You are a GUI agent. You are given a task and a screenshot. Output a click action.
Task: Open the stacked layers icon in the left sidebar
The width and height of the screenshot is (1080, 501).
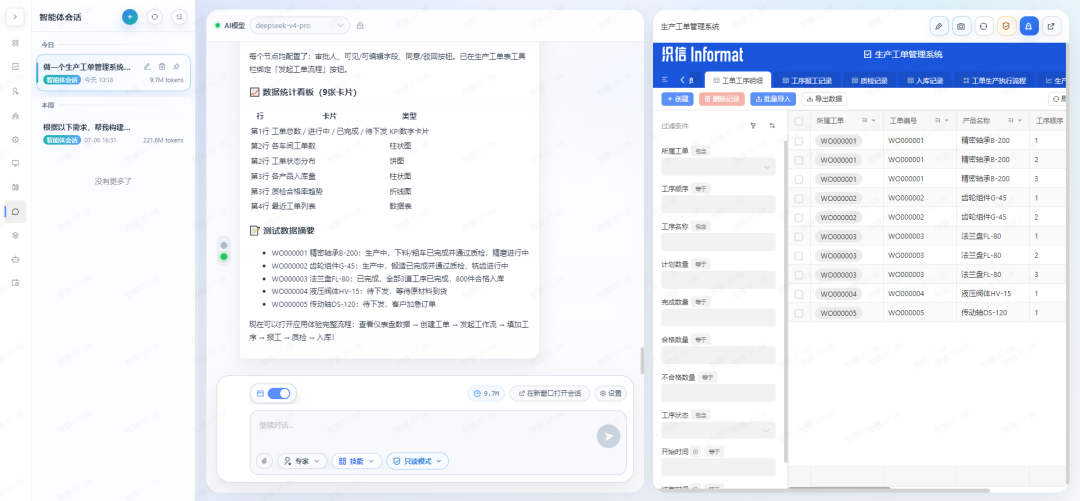click(15, 235)
